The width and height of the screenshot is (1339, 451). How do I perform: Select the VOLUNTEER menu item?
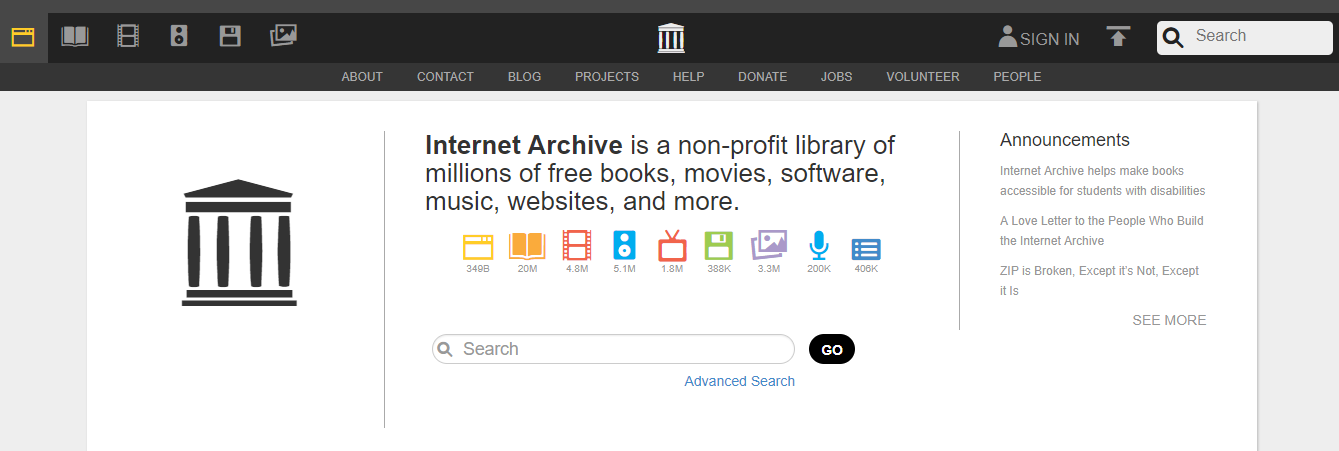tap(922, 77)
